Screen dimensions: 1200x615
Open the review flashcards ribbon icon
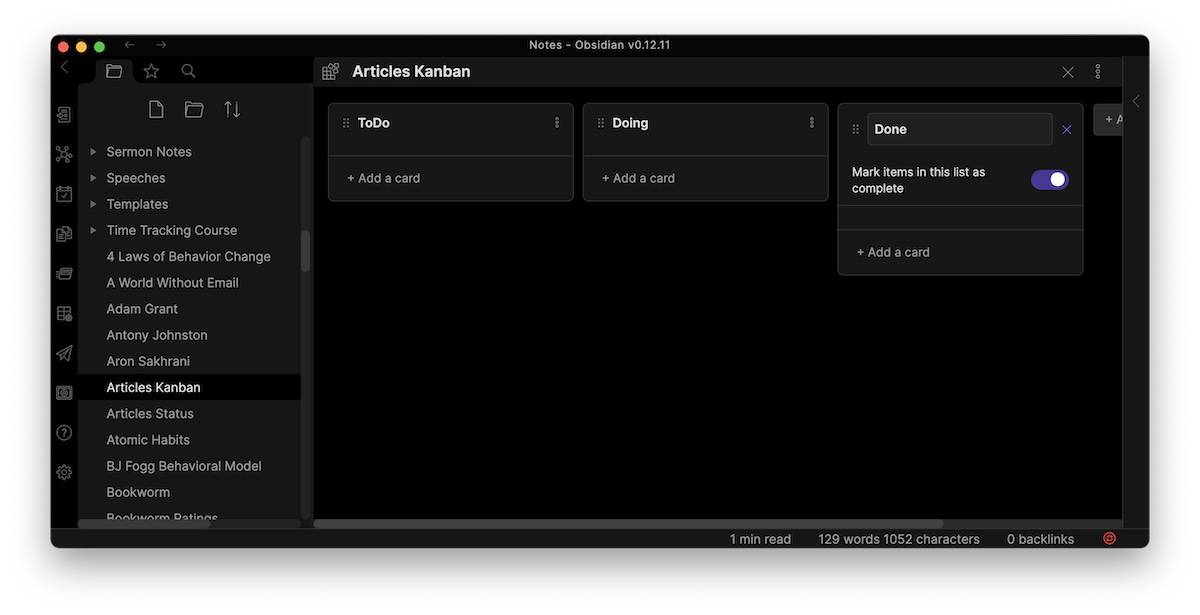64,273
